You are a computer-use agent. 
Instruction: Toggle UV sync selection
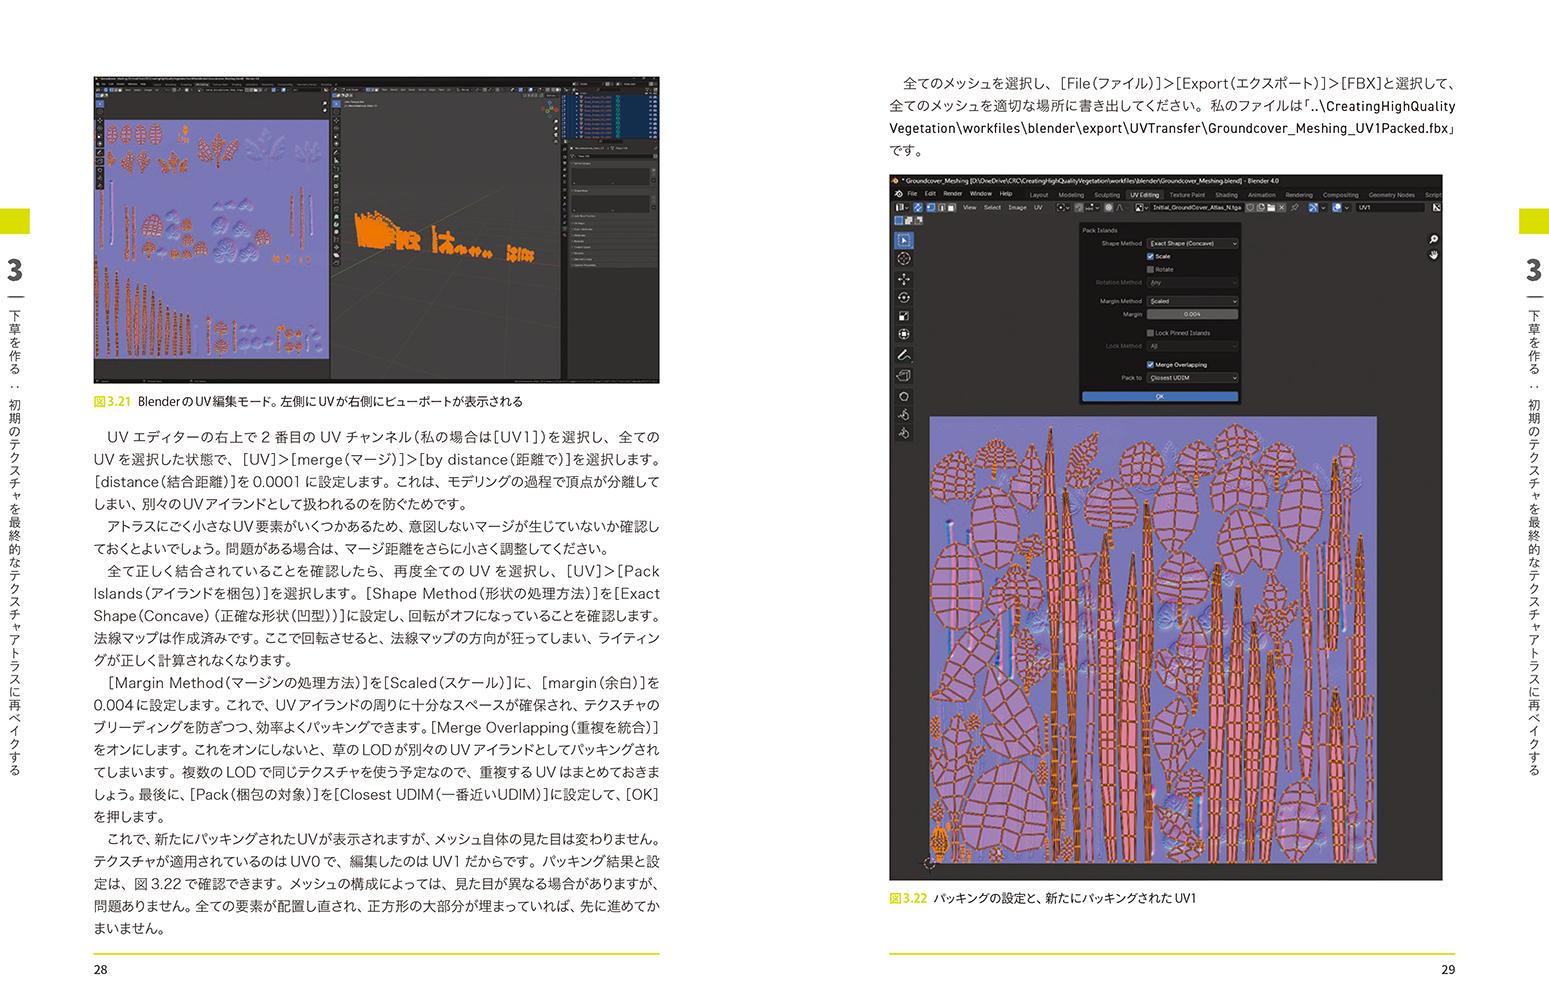(x=918, y=208)
